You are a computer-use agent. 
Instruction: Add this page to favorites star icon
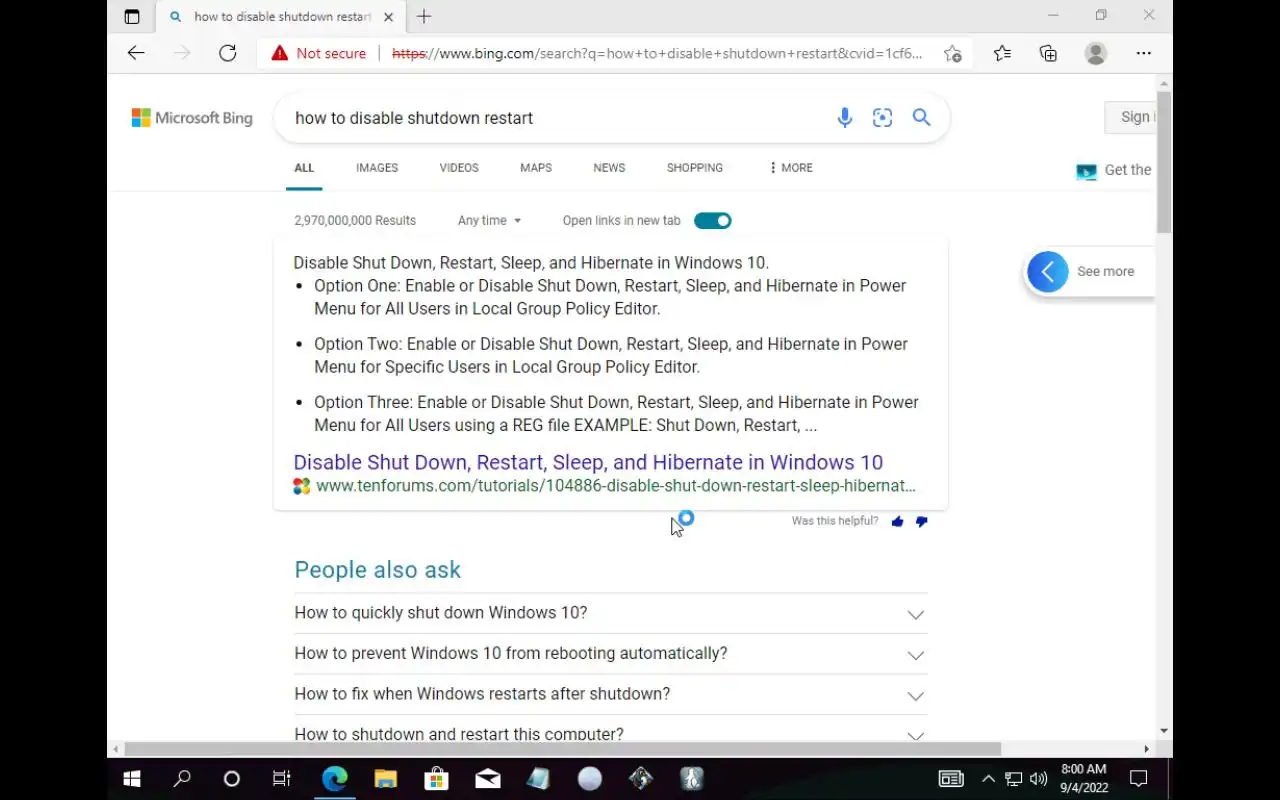pyautogui.click(x=953, y=53)
